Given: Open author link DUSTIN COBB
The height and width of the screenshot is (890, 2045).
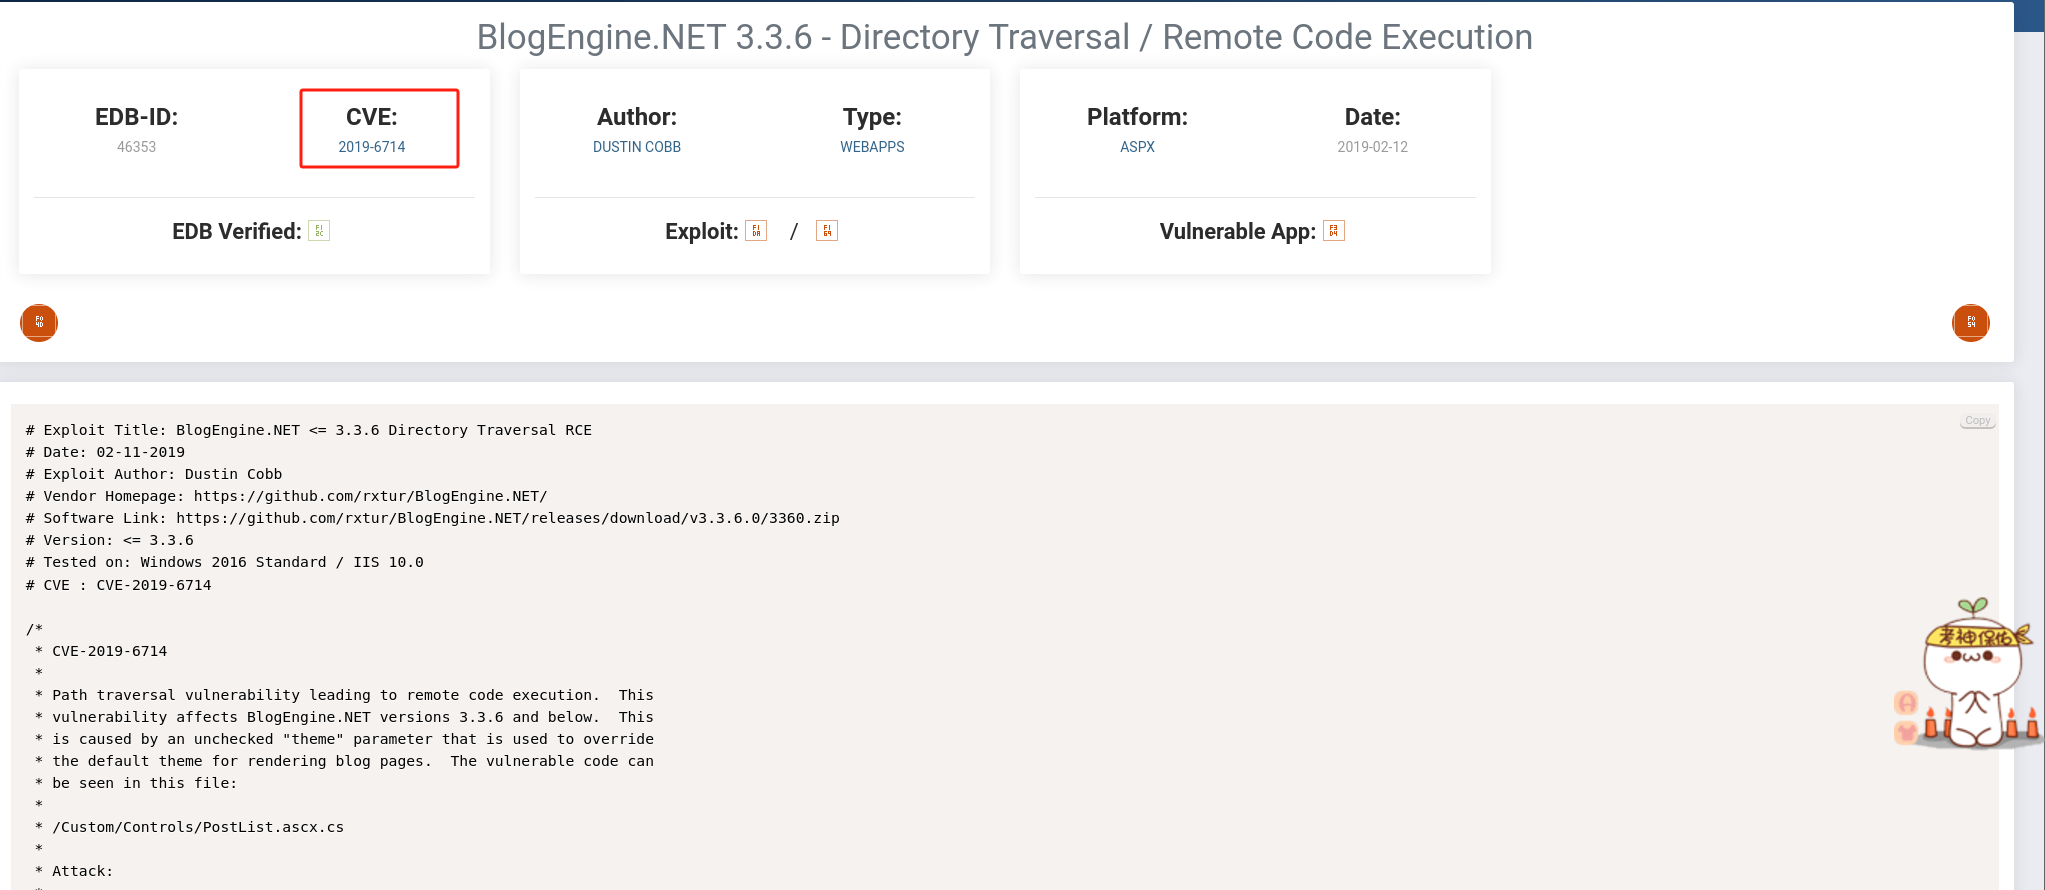Looking at the screenshot, I should tap(637, 147).
